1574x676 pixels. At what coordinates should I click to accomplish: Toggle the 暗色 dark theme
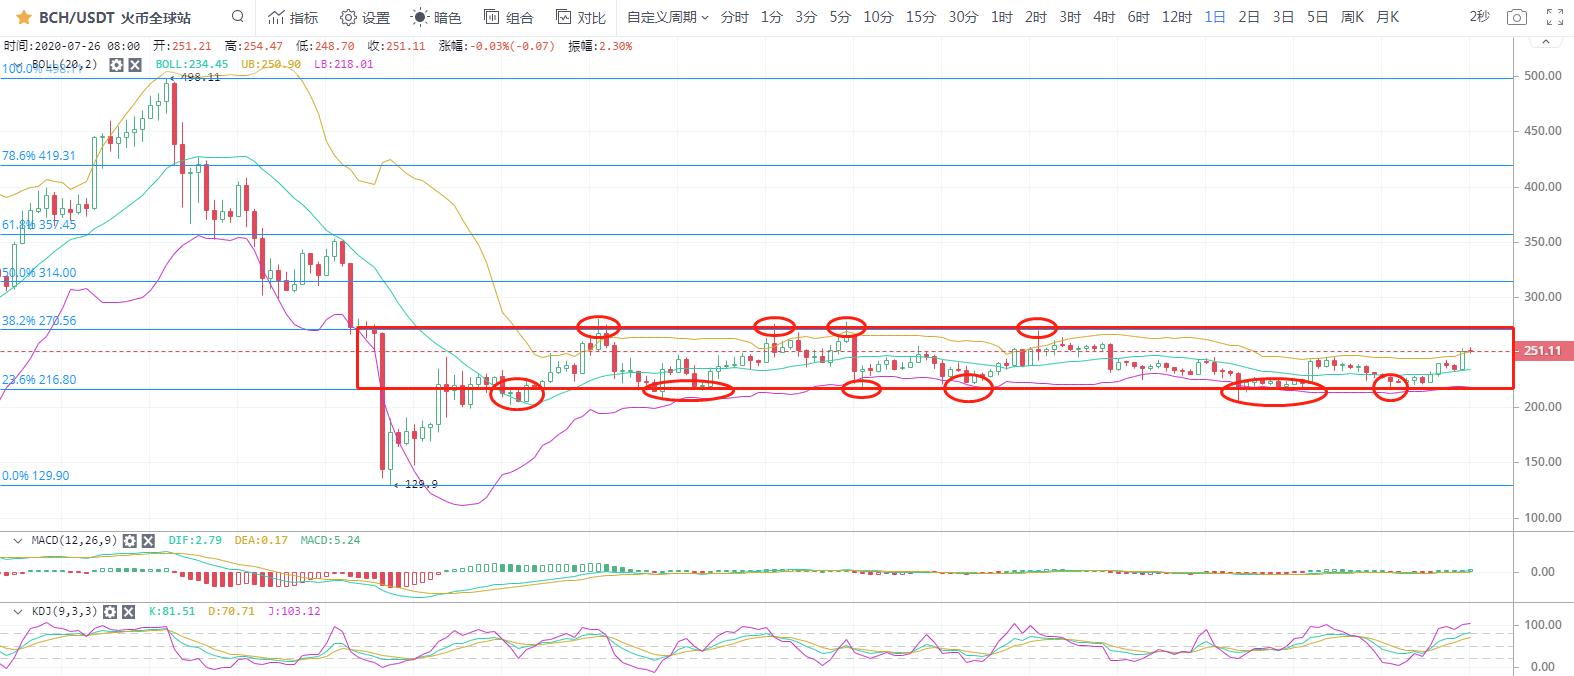tap(437, 17)
